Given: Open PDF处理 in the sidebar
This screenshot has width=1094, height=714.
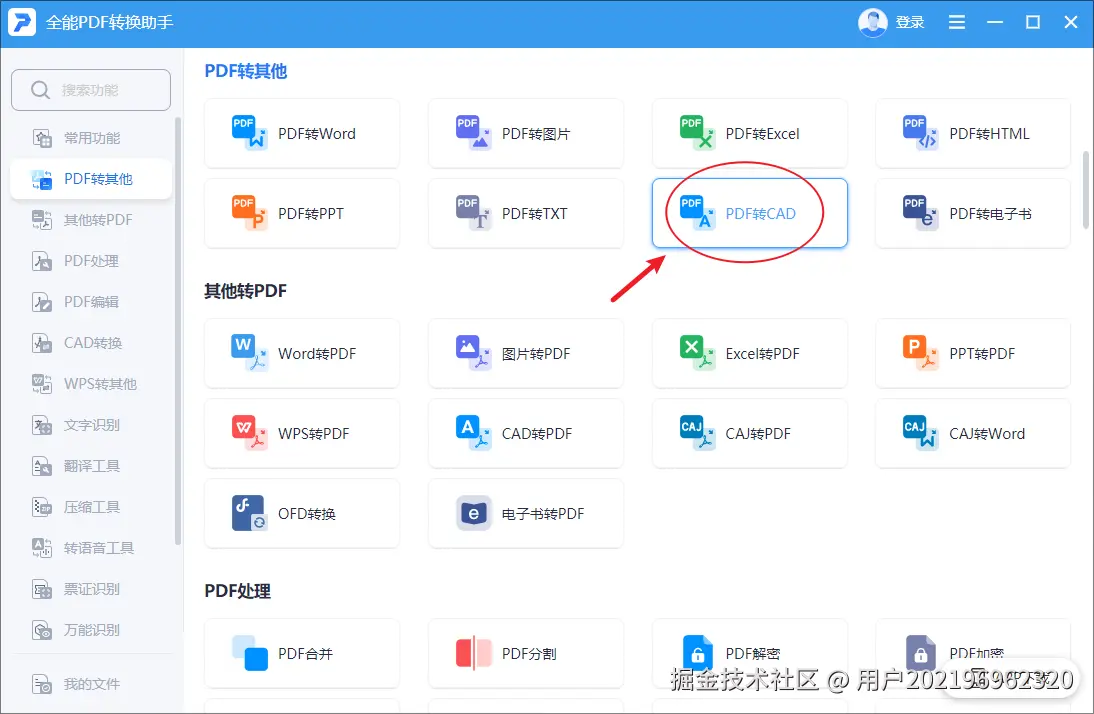Looking at the screenshot, I should pos(91,261).
